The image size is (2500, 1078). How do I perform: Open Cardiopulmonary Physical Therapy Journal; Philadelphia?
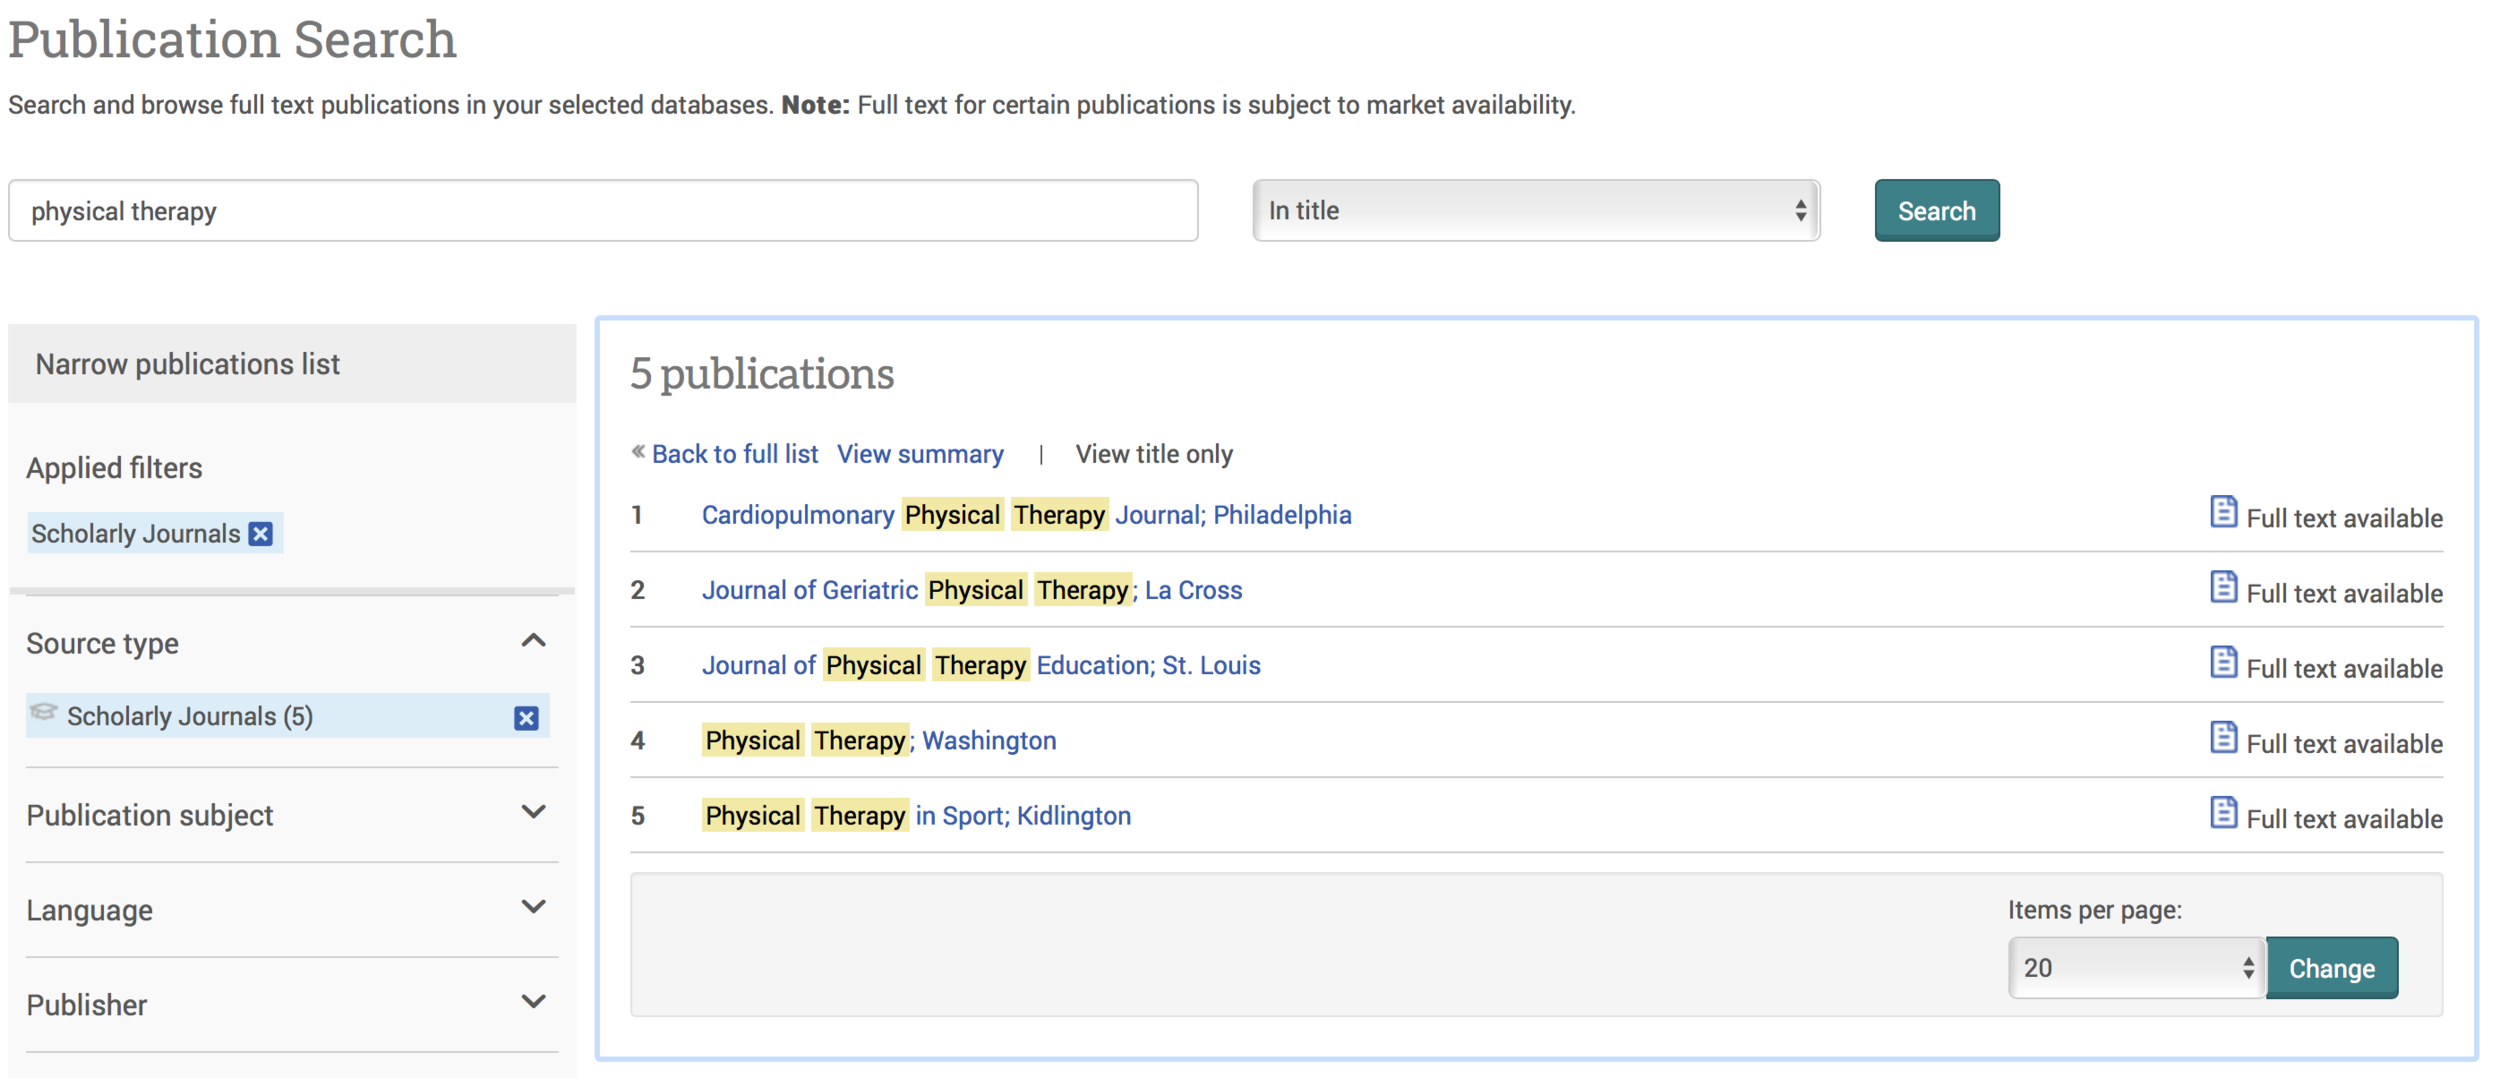click(x=1026, y=515)
